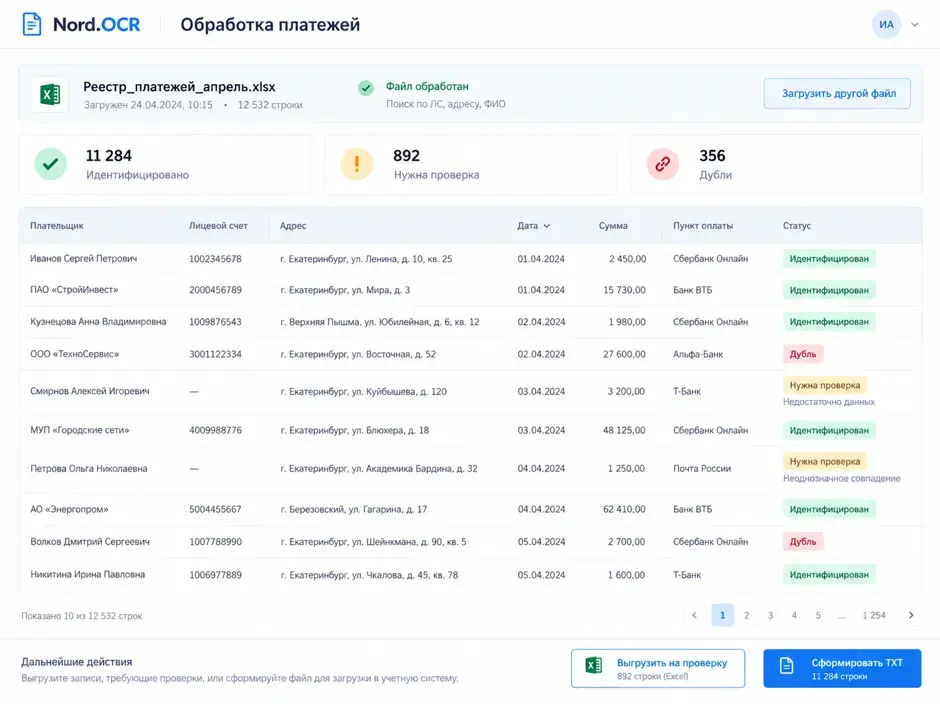The height and width of the screenshot is (704, 940).
Task: Open the 356 Дубли card
Action: click(x=776, y=165)
